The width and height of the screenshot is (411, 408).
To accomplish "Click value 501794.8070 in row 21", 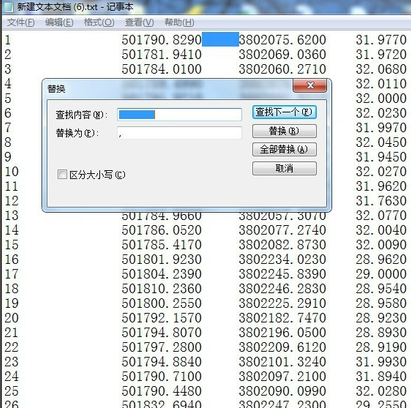I will (x=161, y=332).
